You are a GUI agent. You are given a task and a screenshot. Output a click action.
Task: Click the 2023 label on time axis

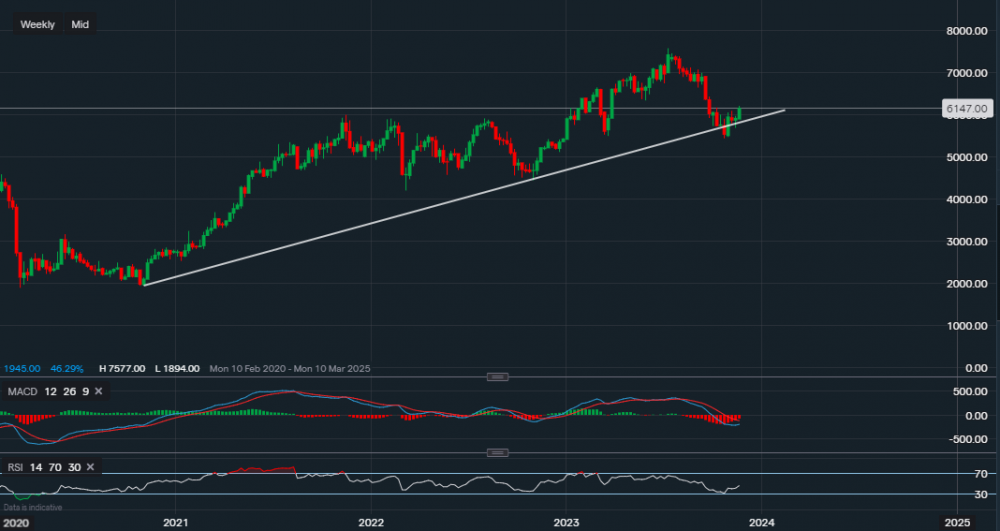pyautogui.click(x=566, y=522)
